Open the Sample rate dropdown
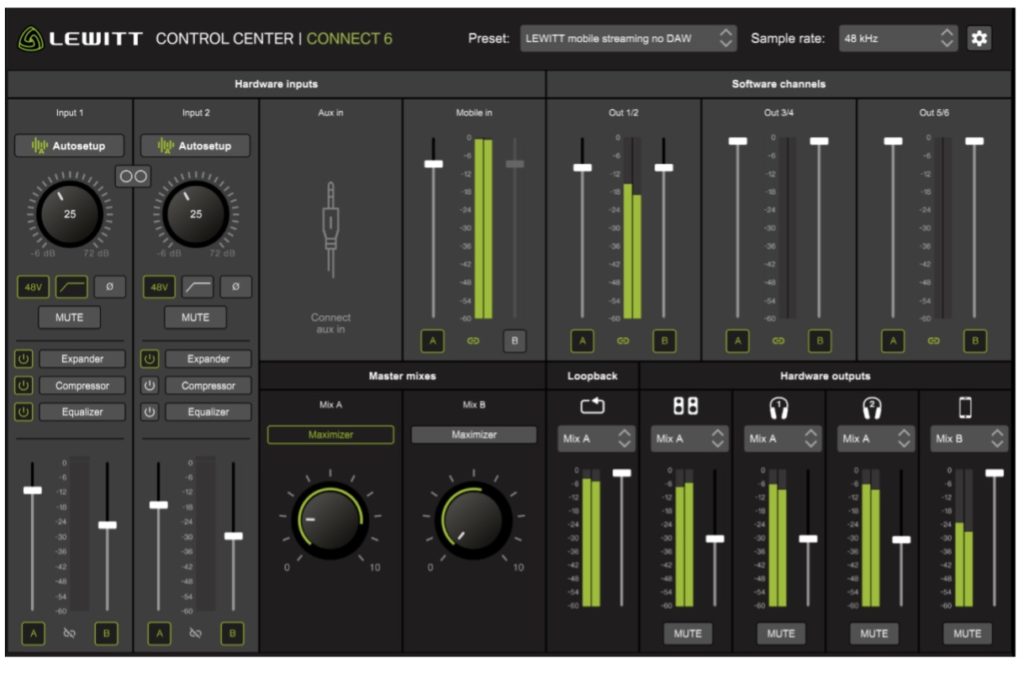Viewport: 1024px width, 674px height. tap(897, 39)
